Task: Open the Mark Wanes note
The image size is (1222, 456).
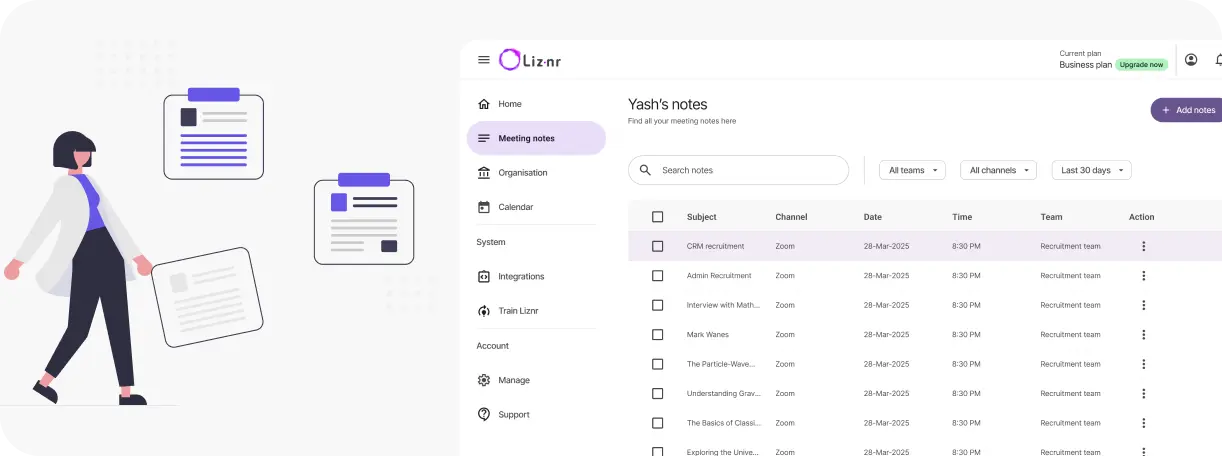Action: click(708, 335)
